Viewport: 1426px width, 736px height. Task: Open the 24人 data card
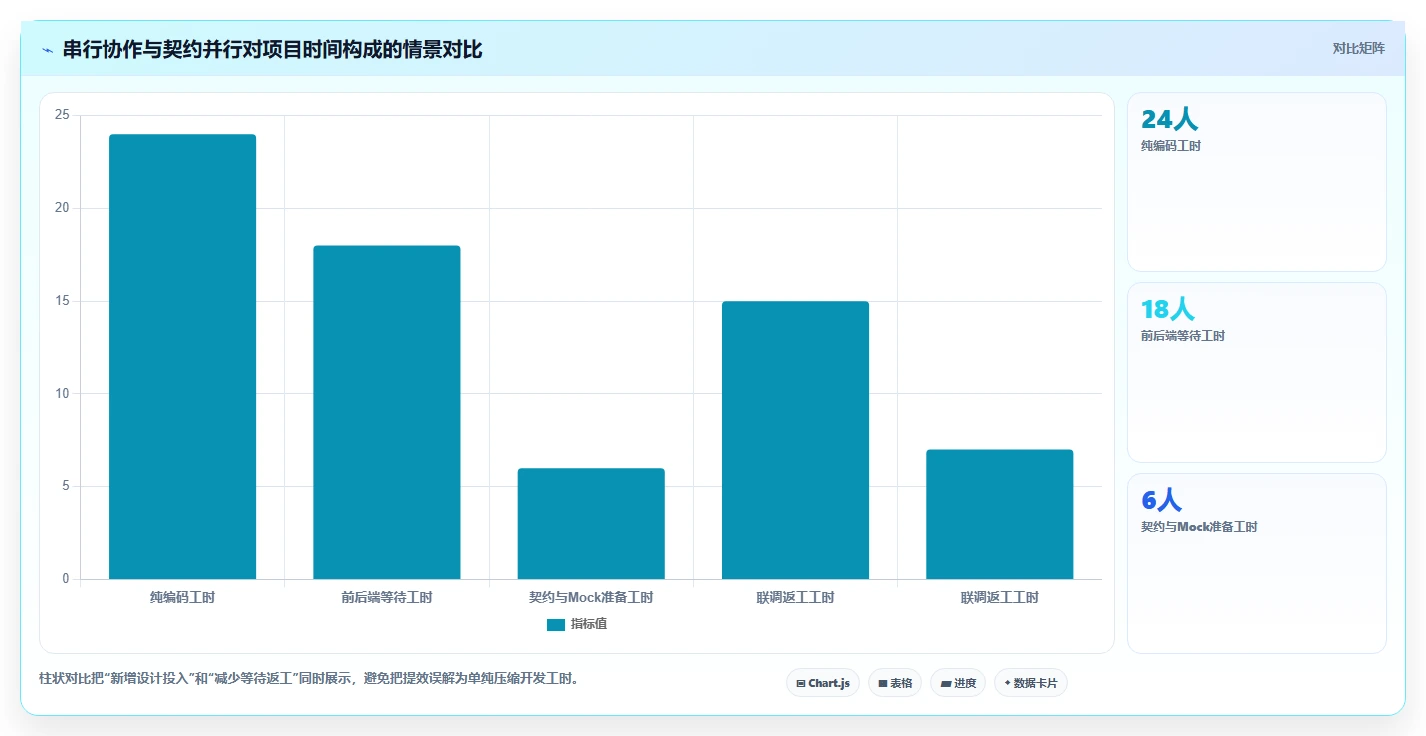tap(1257, 182)
